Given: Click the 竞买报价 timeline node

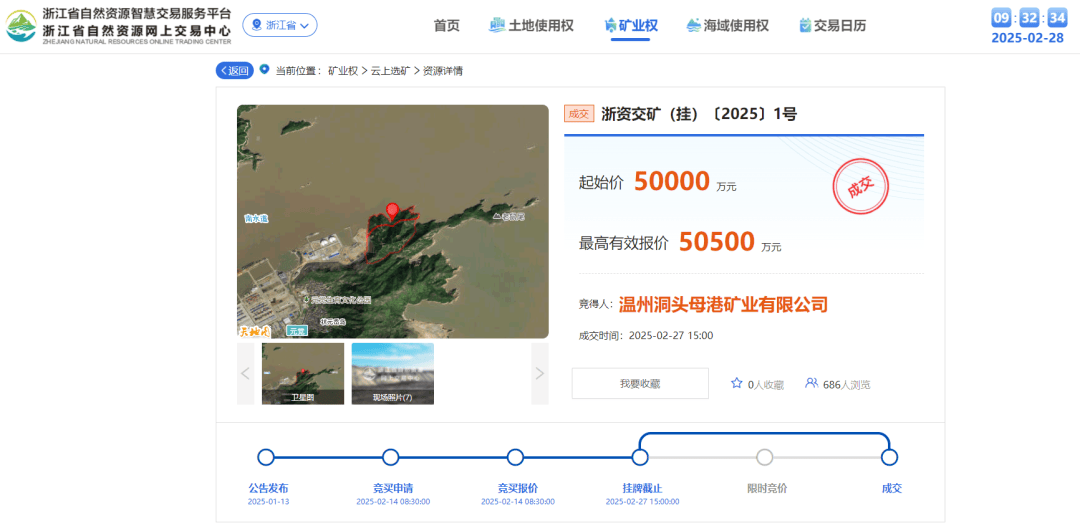Looking at the screenshot, I should pos(515,457).
